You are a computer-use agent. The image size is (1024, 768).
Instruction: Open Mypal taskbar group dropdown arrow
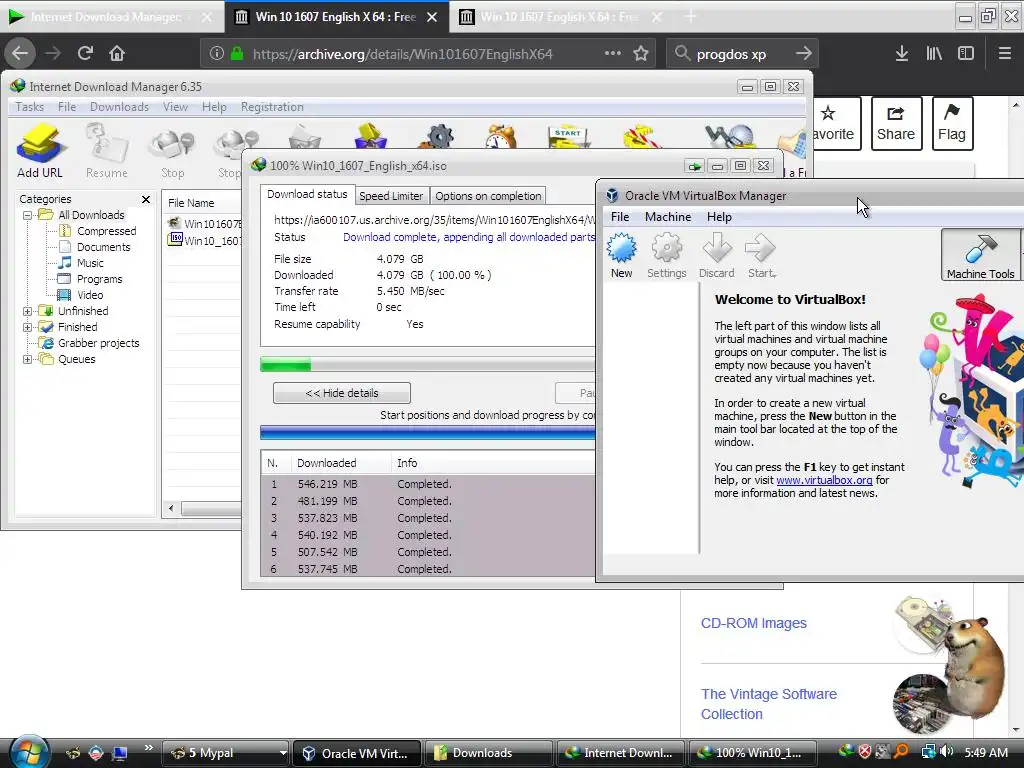pyautogui.click(x=283, y=753)
